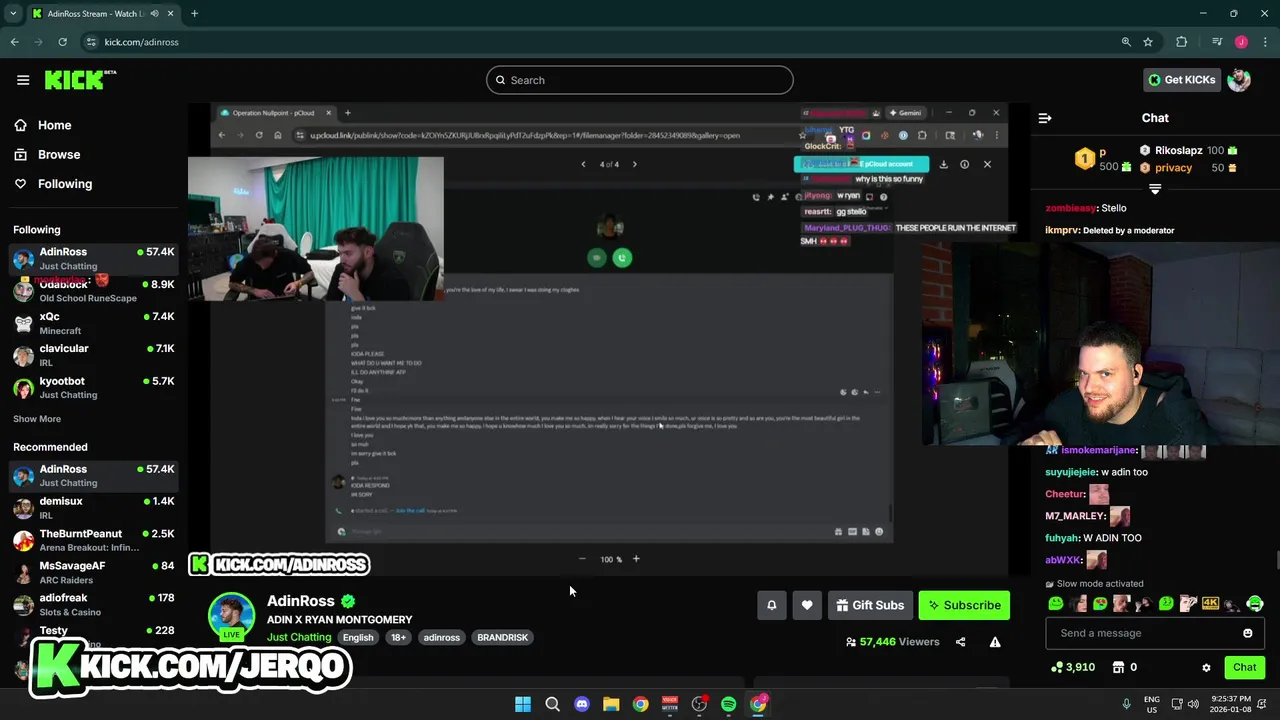Viewport: 1280px width, 720px height.
Task: Report stream with warning triangle icon
Action: 995,642
